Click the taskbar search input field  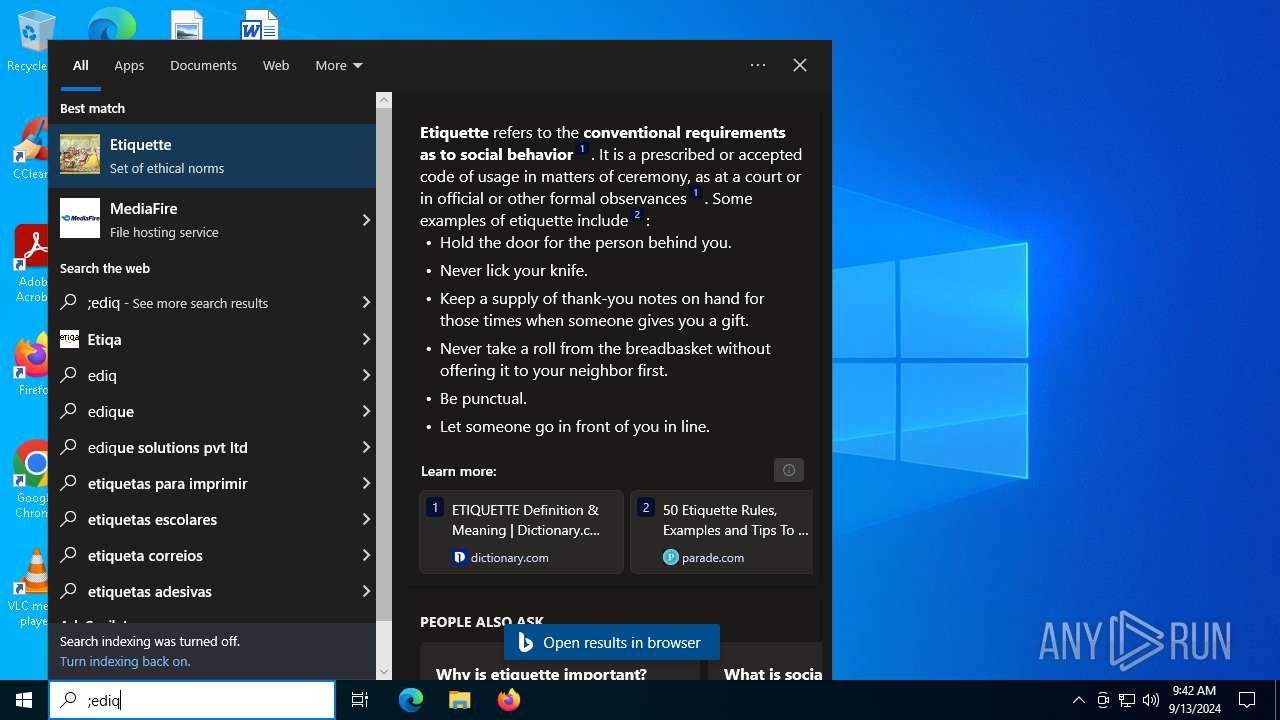coord(192,700)
